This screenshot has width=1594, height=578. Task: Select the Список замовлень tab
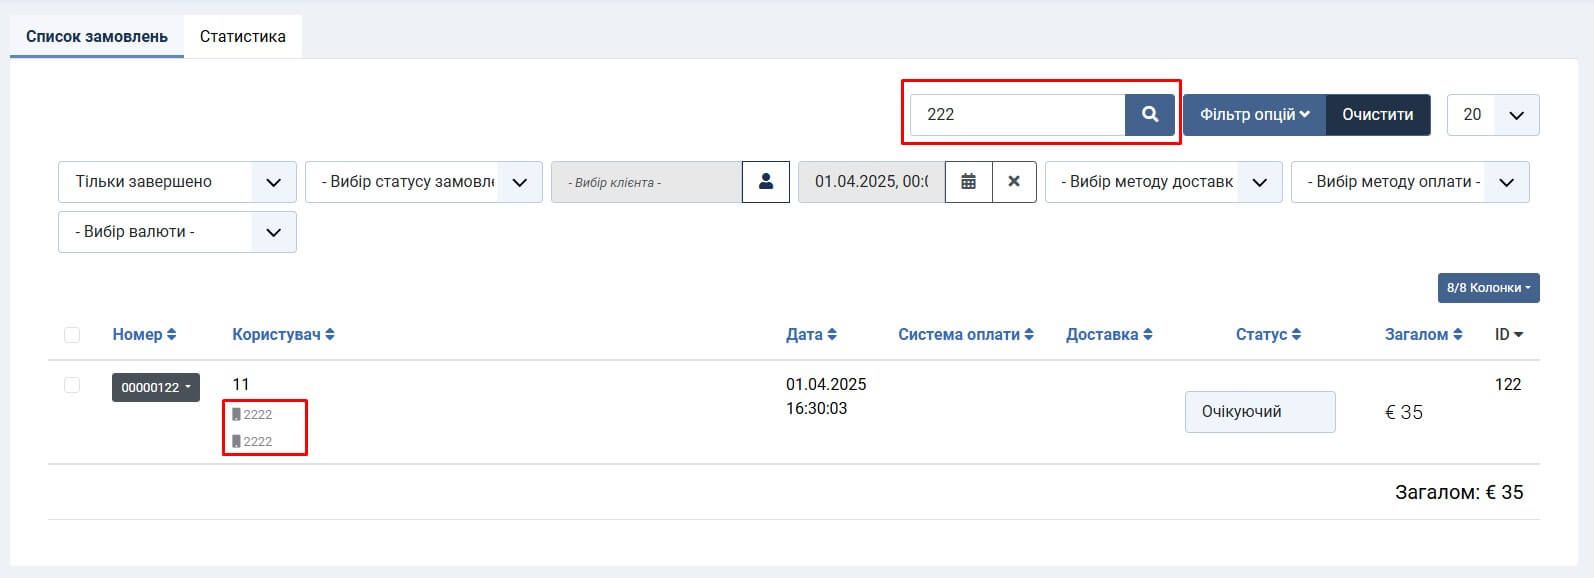click(97, 36)
